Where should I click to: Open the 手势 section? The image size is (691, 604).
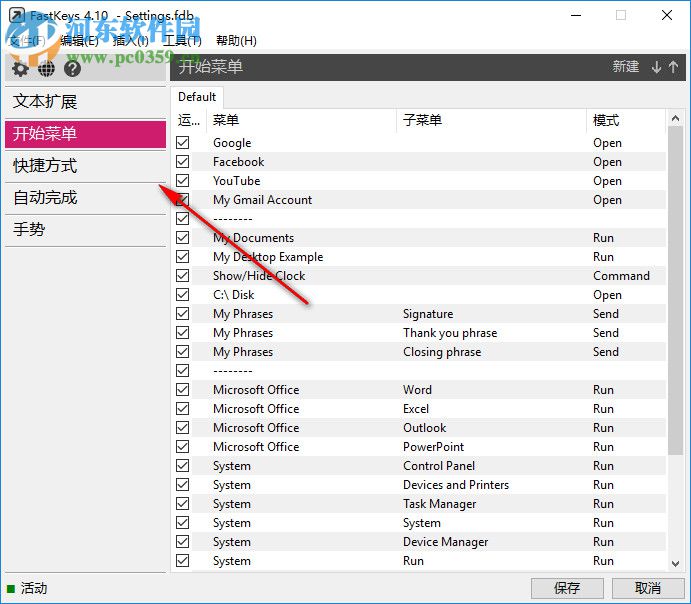coord(85,230)
